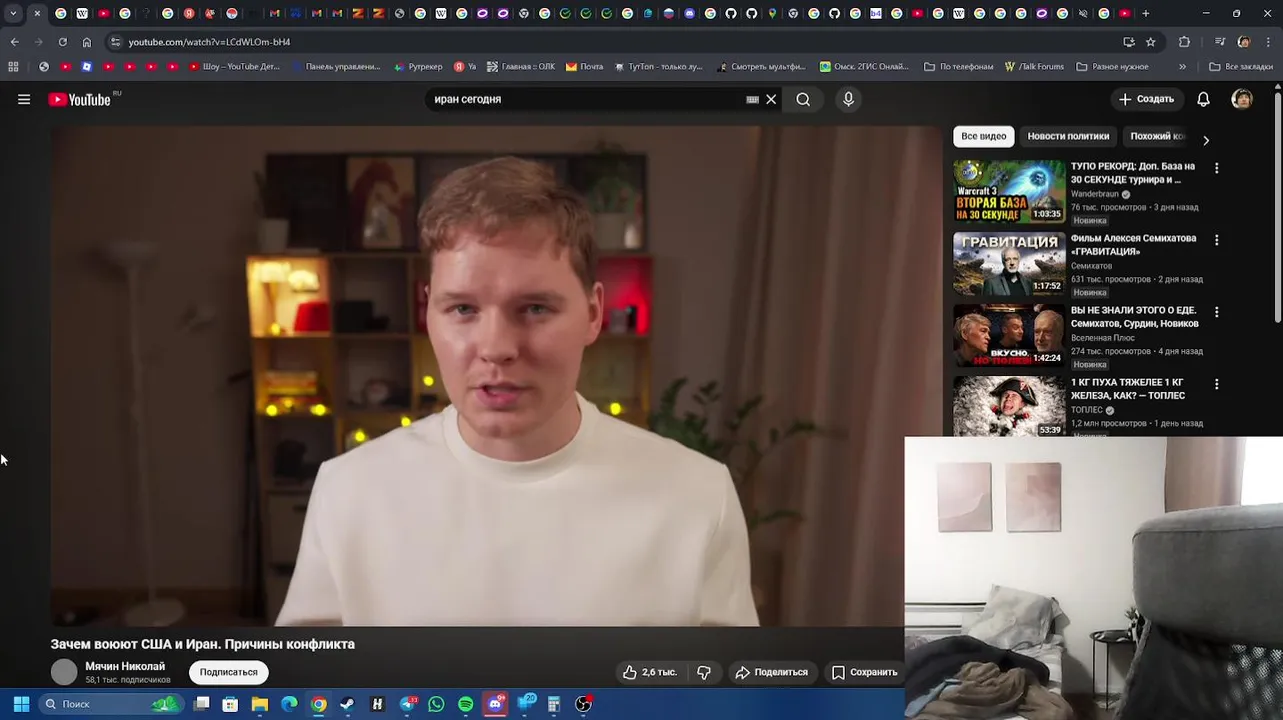Select the Все видео chip
Viewport: 1283px width, 720px height.
point(984,136)
